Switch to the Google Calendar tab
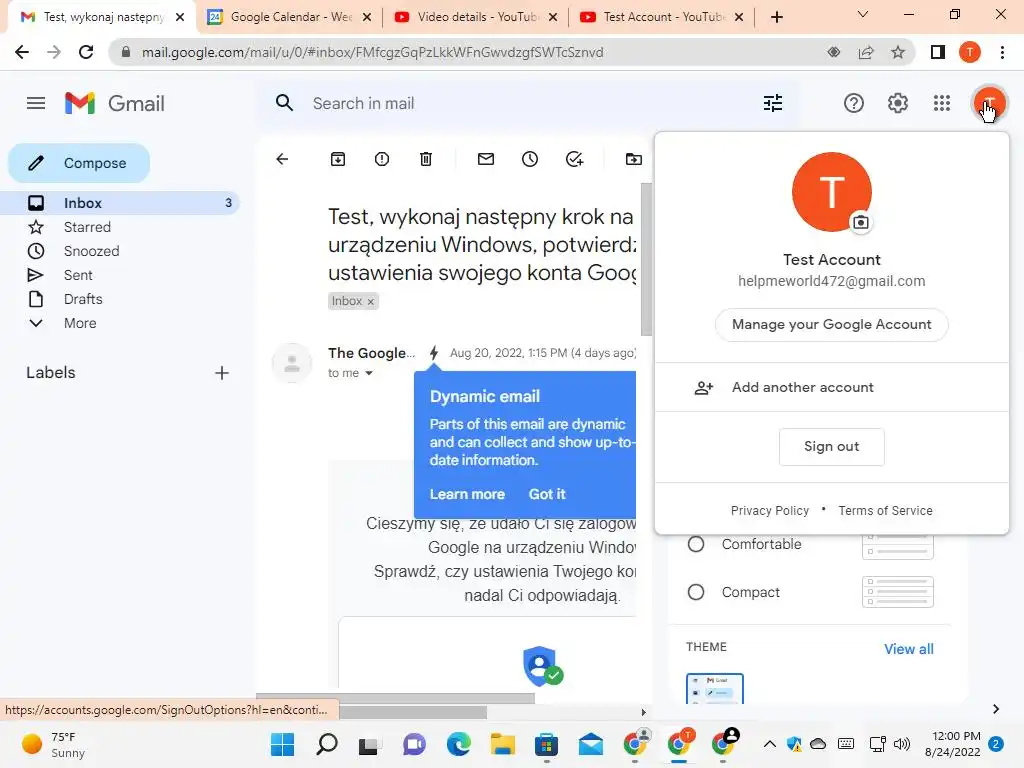1024x768 pixels. (289, 17)
